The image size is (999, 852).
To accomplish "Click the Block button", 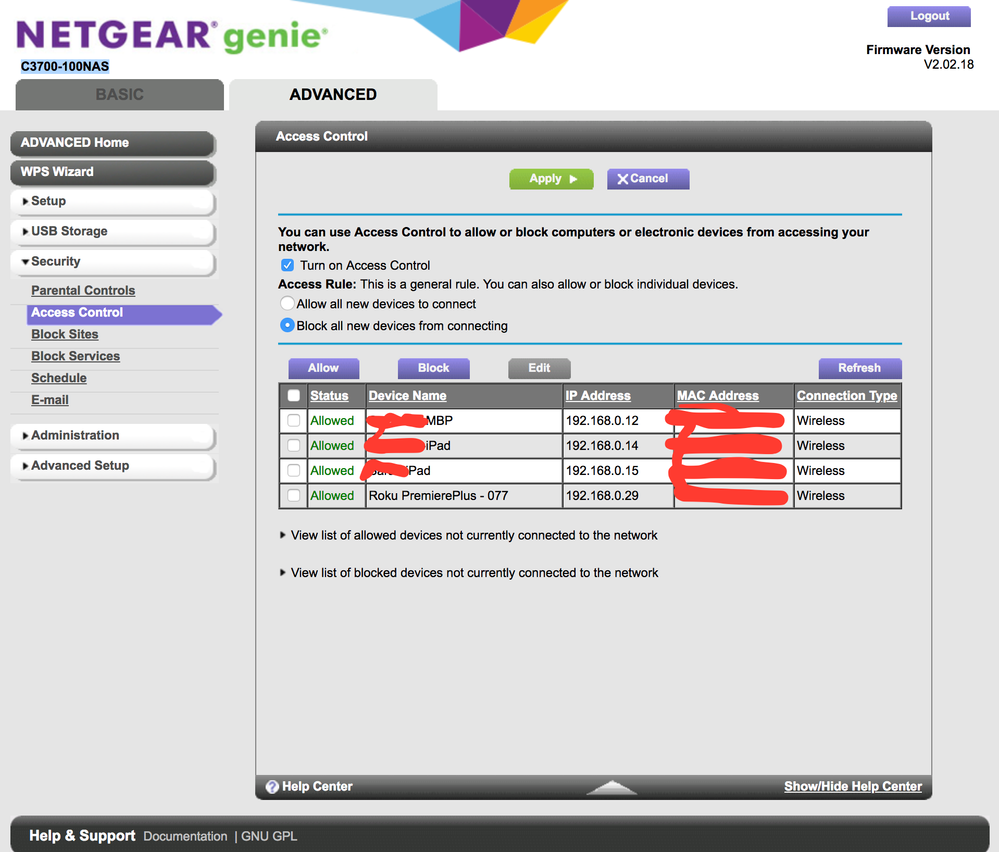I will [434, 368].
